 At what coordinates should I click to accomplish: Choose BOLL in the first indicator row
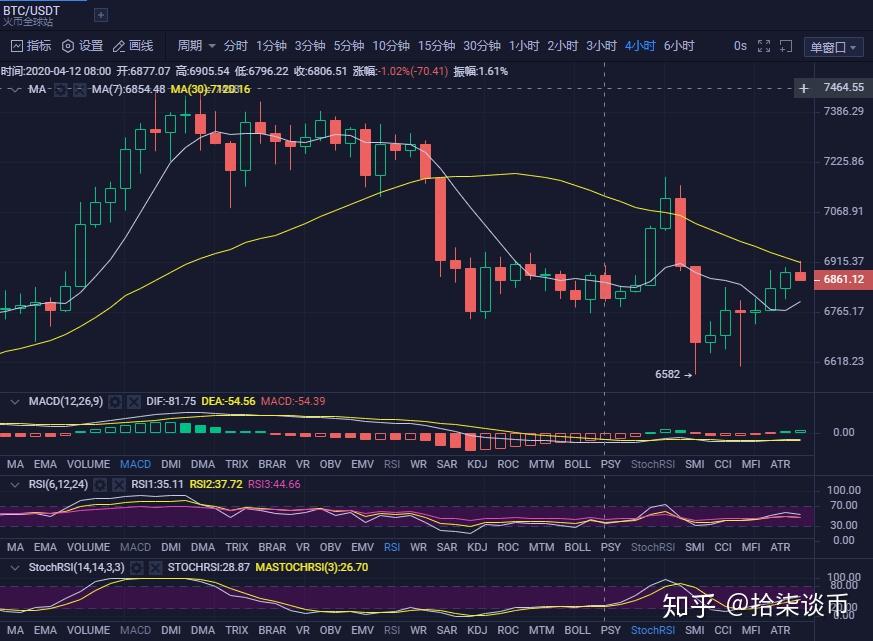tap(577, 464)
